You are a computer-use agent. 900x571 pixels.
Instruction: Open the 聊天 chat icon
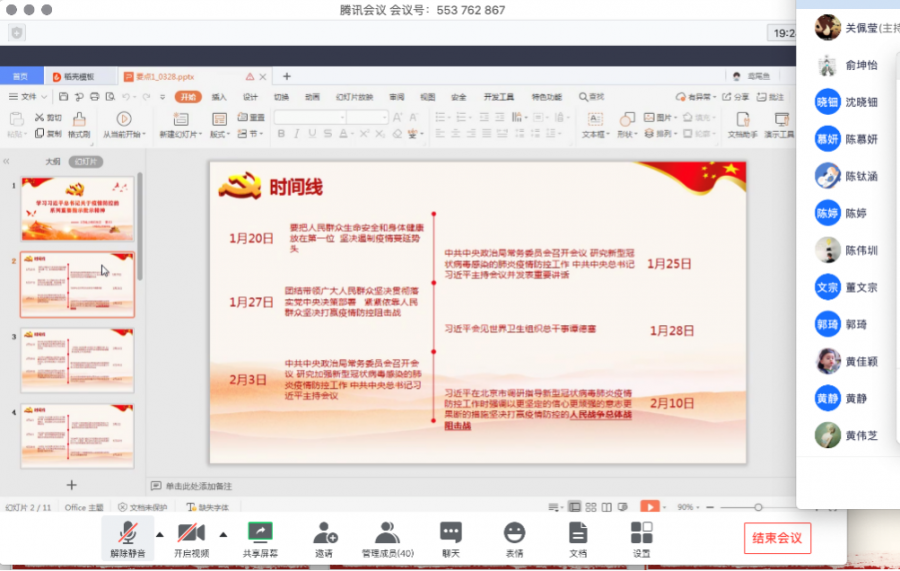451,538
